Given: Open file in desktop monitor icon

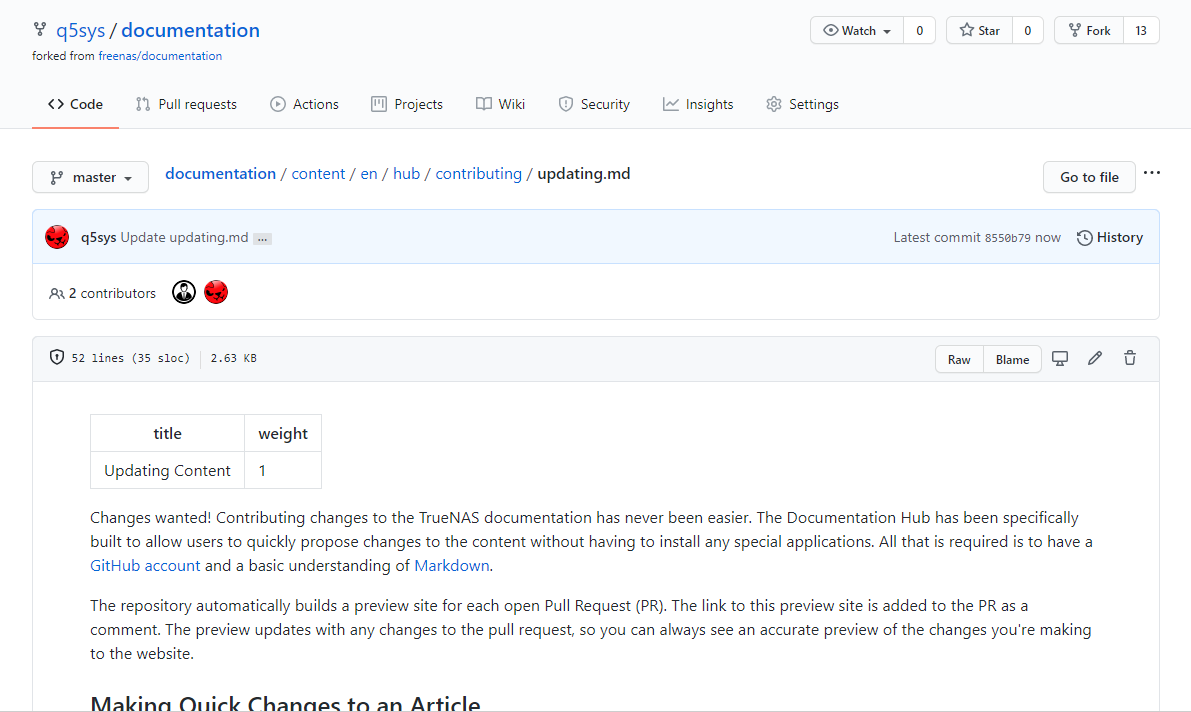Looking at the screenshot, I should click(1060, 358).
